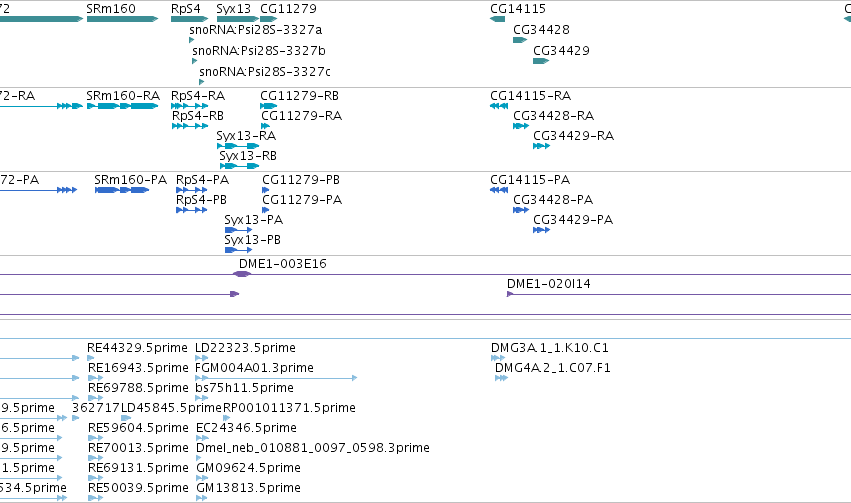This screenshot has width=851, height=503.
Task: Click snoRNA:Psi28S-3327a label
Action: 256,29
